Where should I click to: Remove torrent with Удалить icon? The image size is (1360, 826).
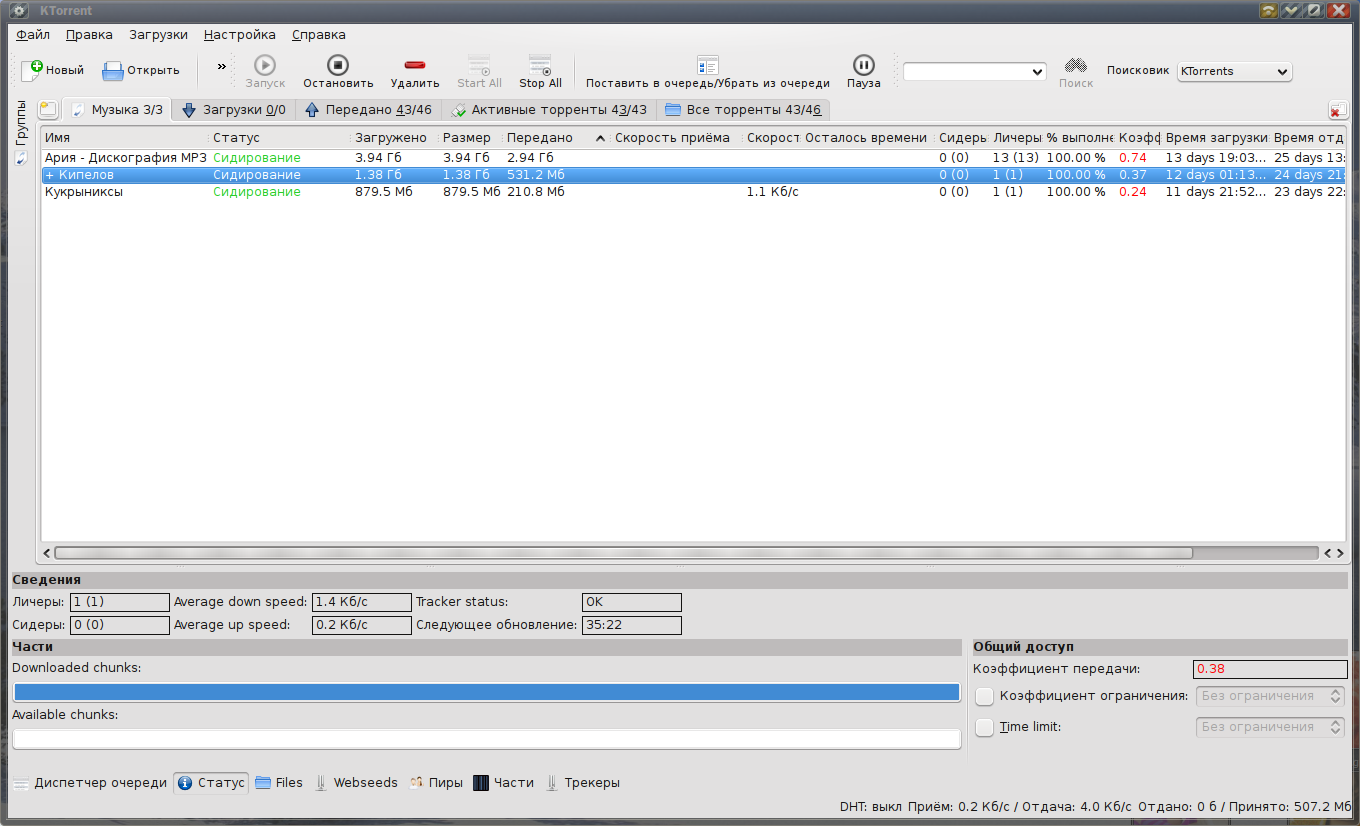pyautogui.click(x=415, y=65)
